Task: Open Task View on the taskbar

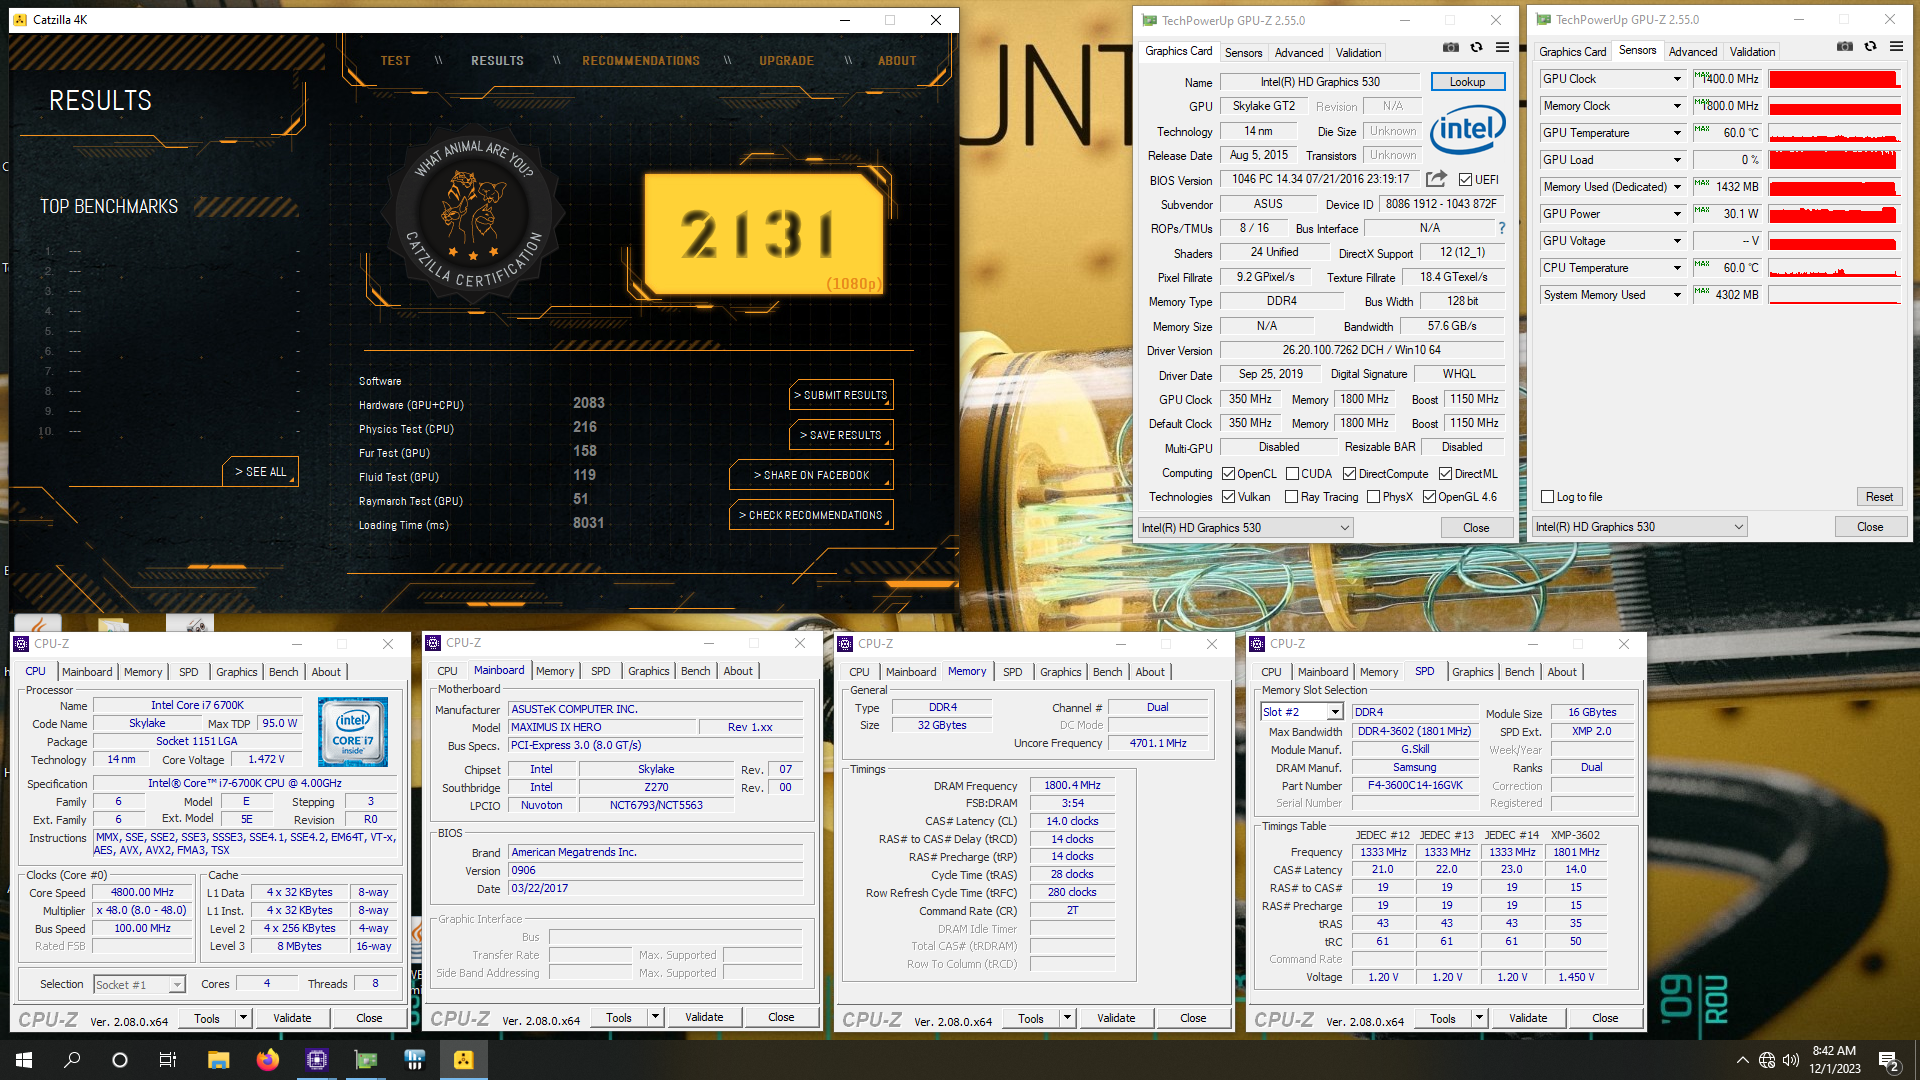Action: point(168,1060)
